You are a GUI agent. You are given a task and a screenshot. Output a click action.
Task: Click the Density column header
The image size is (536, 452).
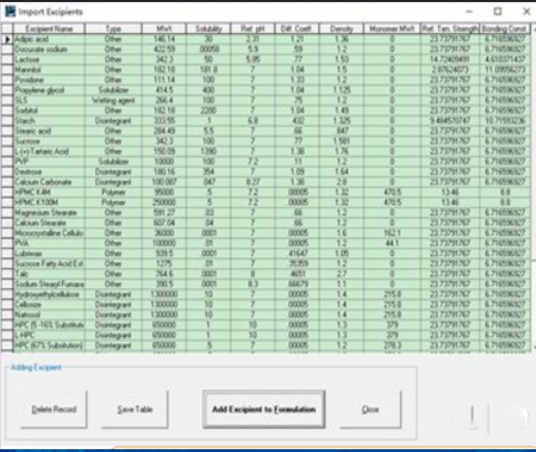[341, 29]
